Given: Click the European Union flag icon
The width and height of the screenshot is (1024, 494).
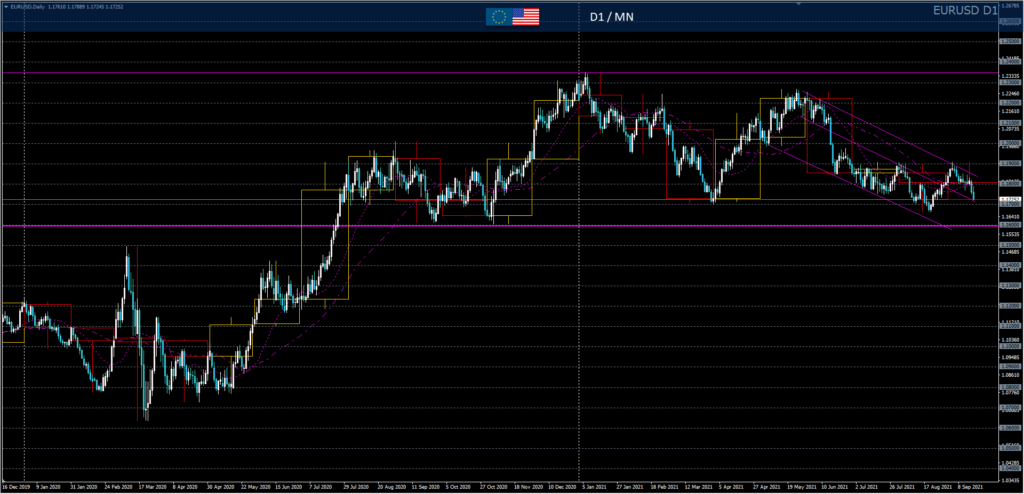Looking at the screenshot, I should tap(497, 16).
